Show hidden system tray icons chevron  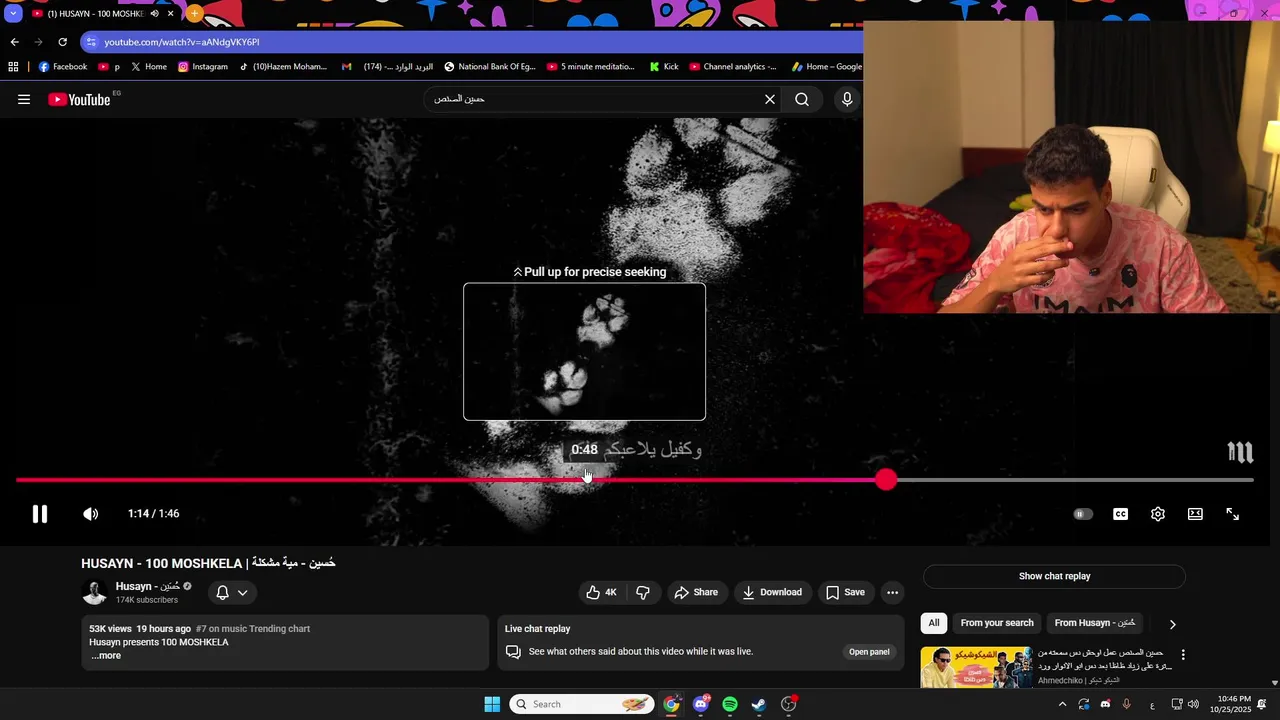coord(1062,704)
